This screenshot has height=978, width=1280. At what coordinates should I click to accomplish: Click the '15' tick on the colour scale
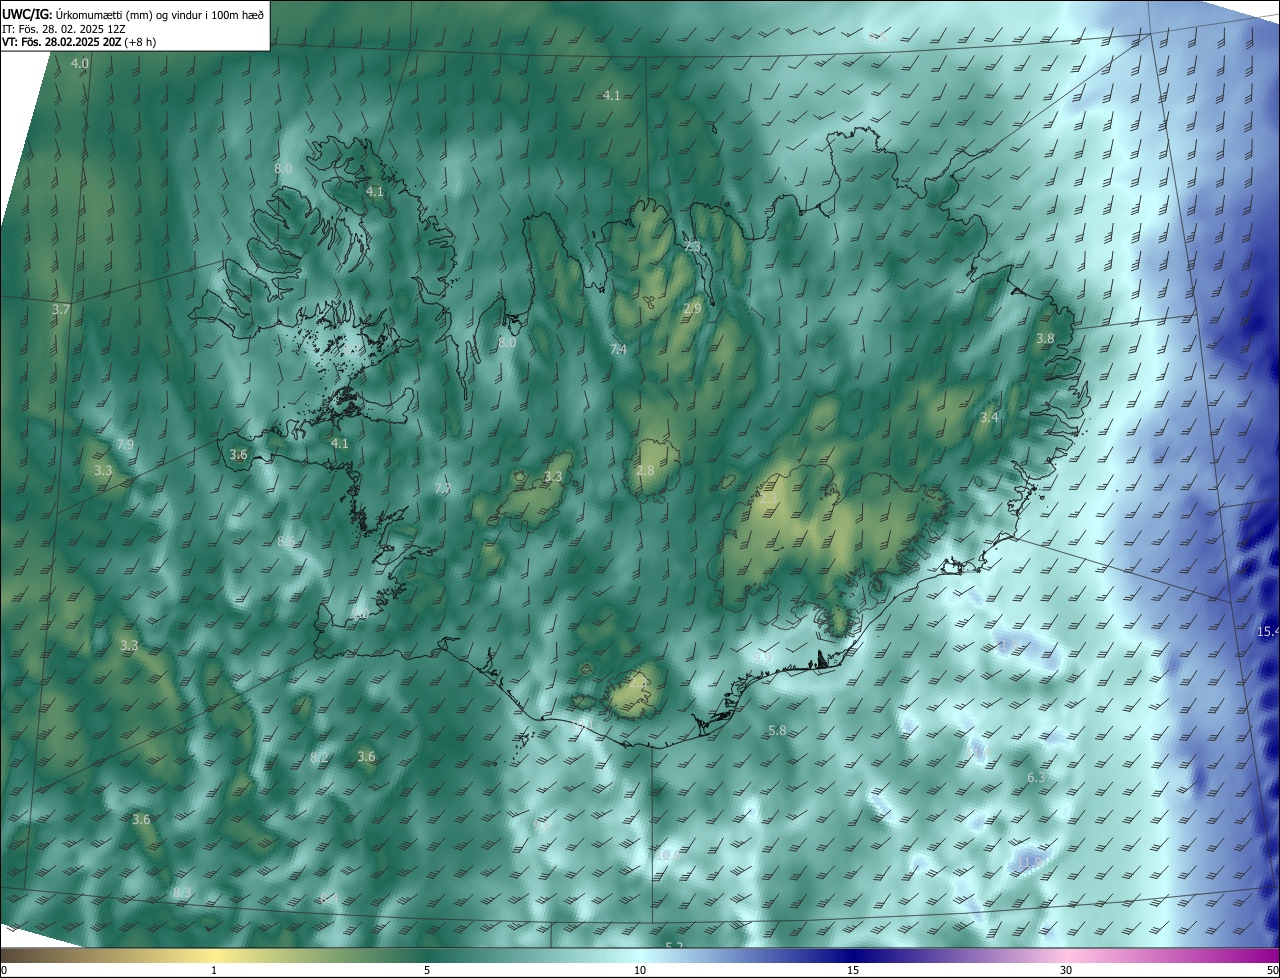point(853,970)
